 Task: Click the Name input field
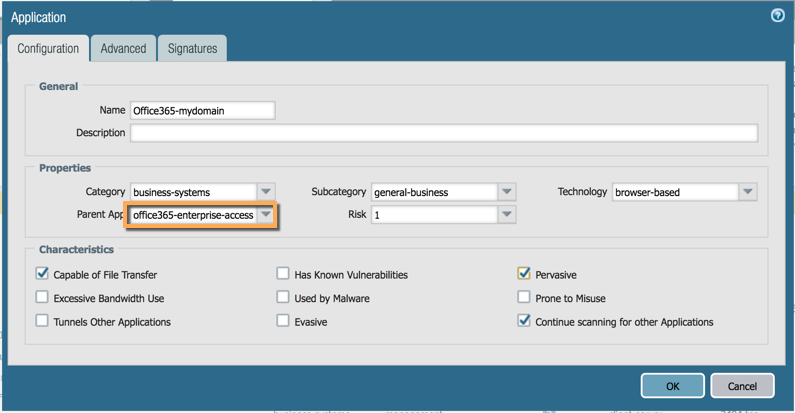202,110
